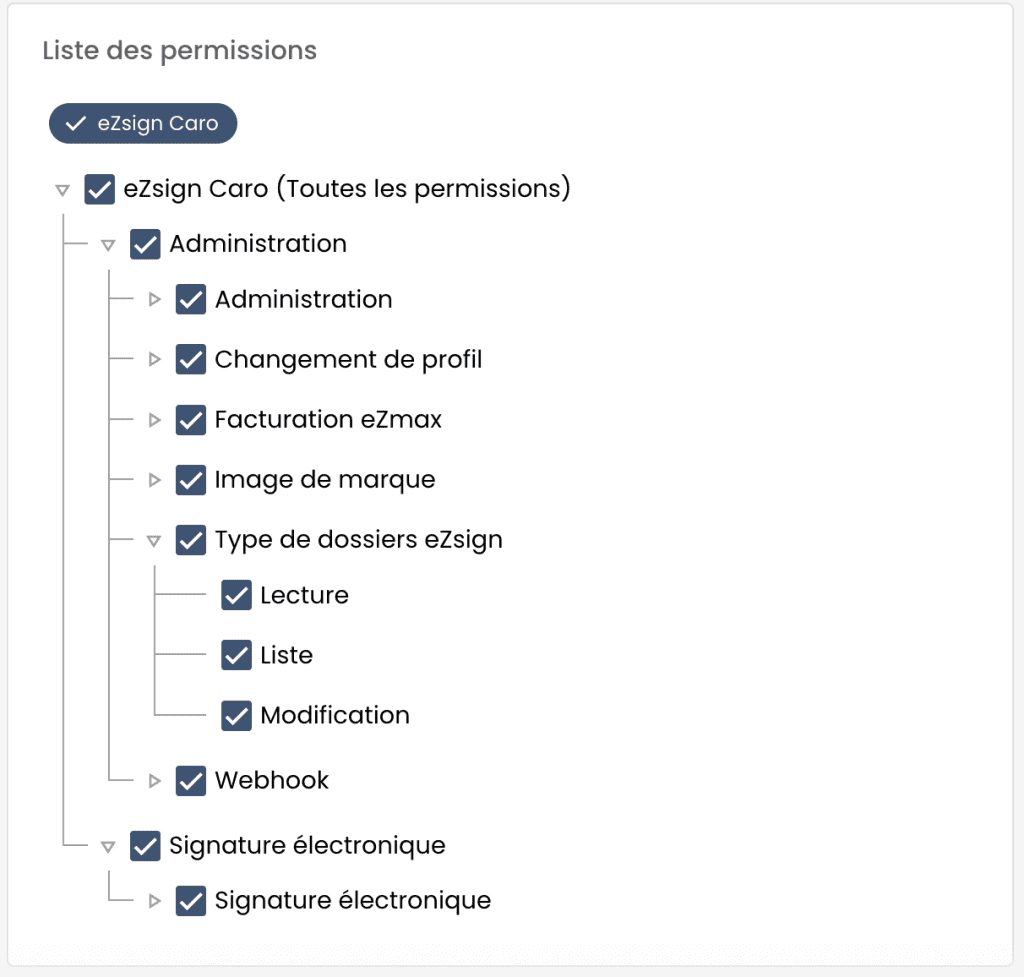Uncheck the Lecture permission
The width and height of the screenshot is (1024, 977).
coord(236,595)
